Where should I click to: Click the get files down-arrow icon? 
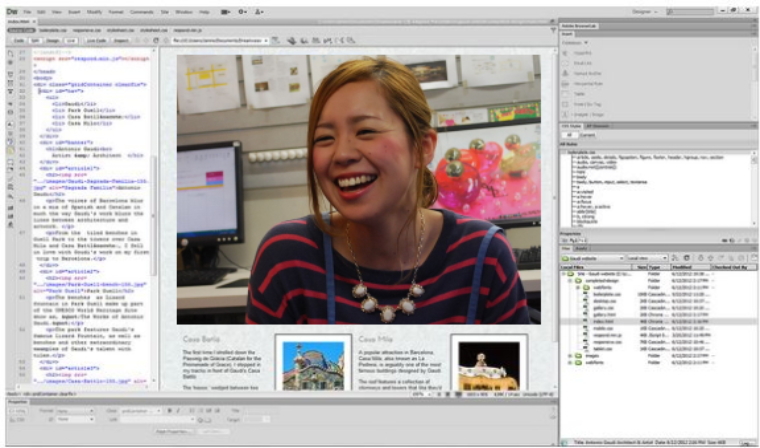(x=700, y=258)
